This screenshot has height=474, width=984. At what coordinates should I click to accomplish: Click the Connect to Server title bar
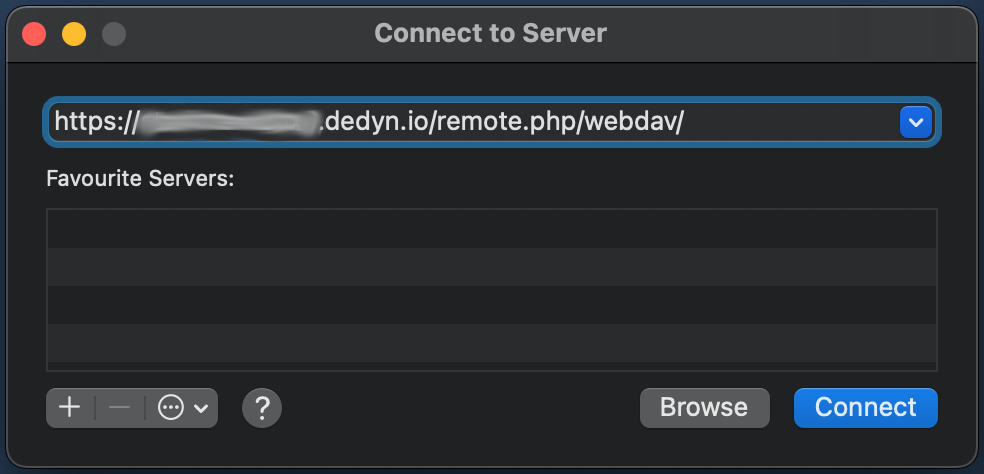click(x=491, y=33)
